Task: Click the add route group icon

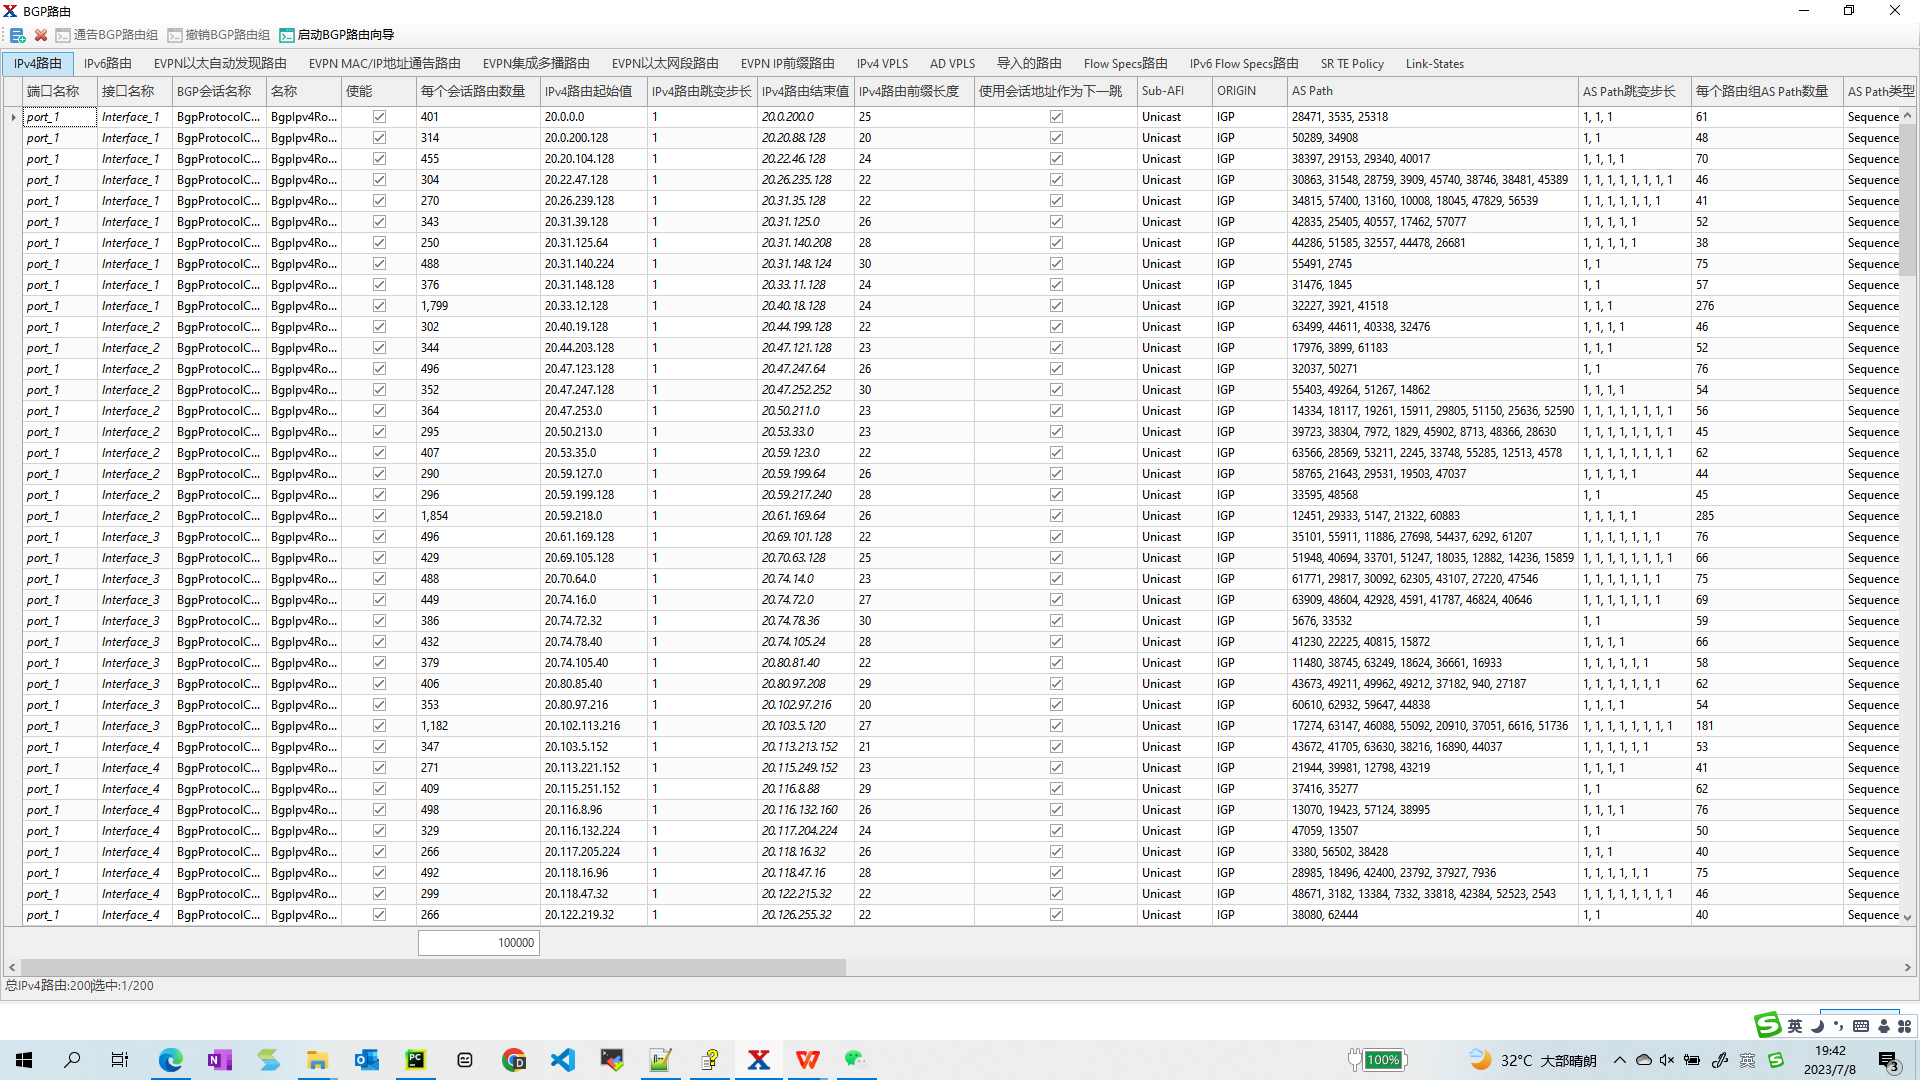Action: click(x=17, y=35)
